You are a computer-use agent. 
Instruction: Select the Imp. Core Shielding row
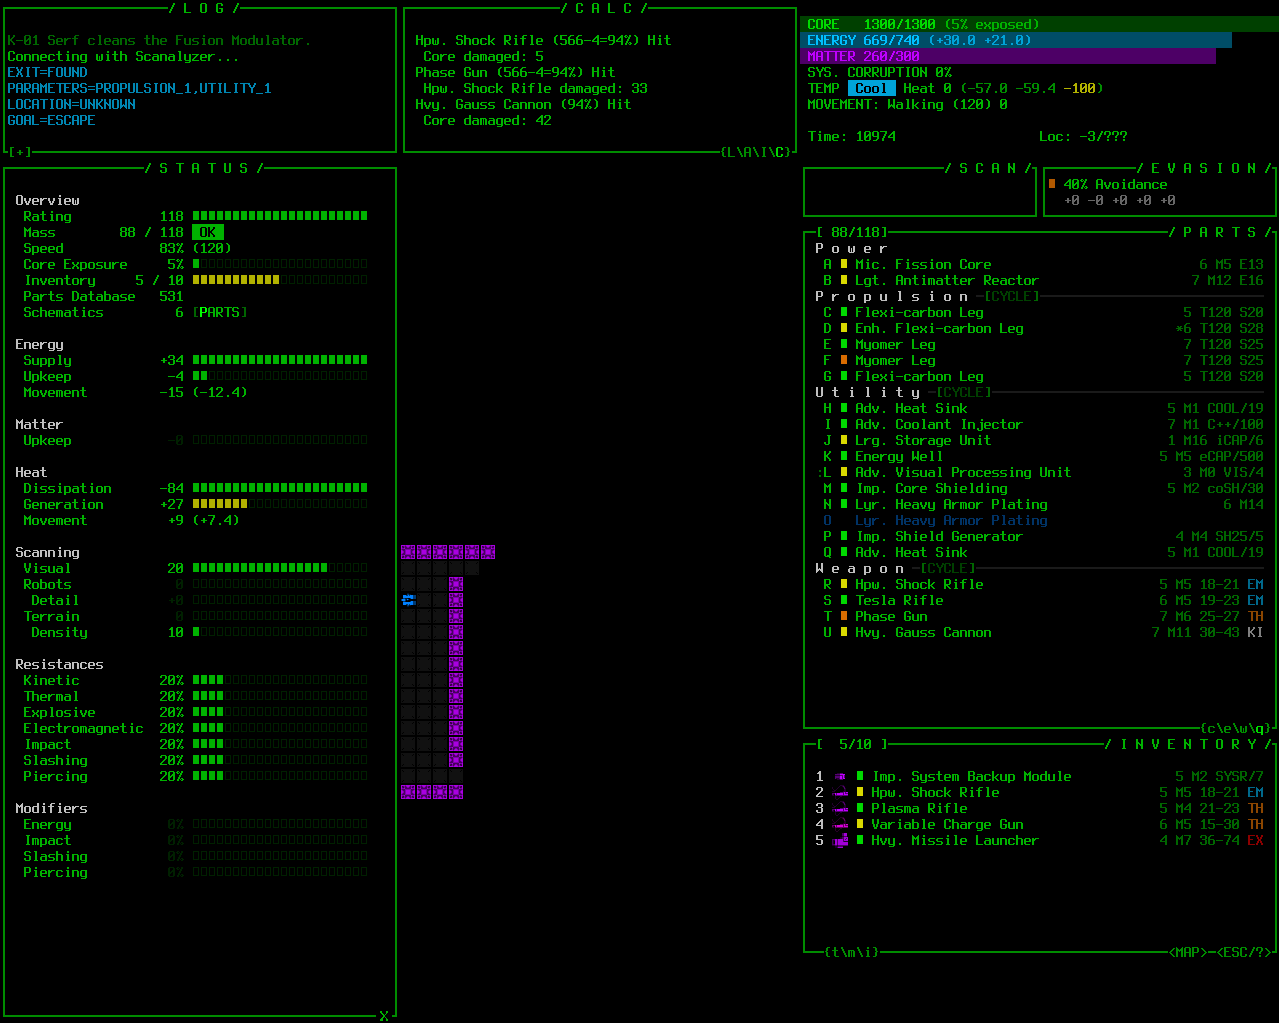tap(1043, 488)
